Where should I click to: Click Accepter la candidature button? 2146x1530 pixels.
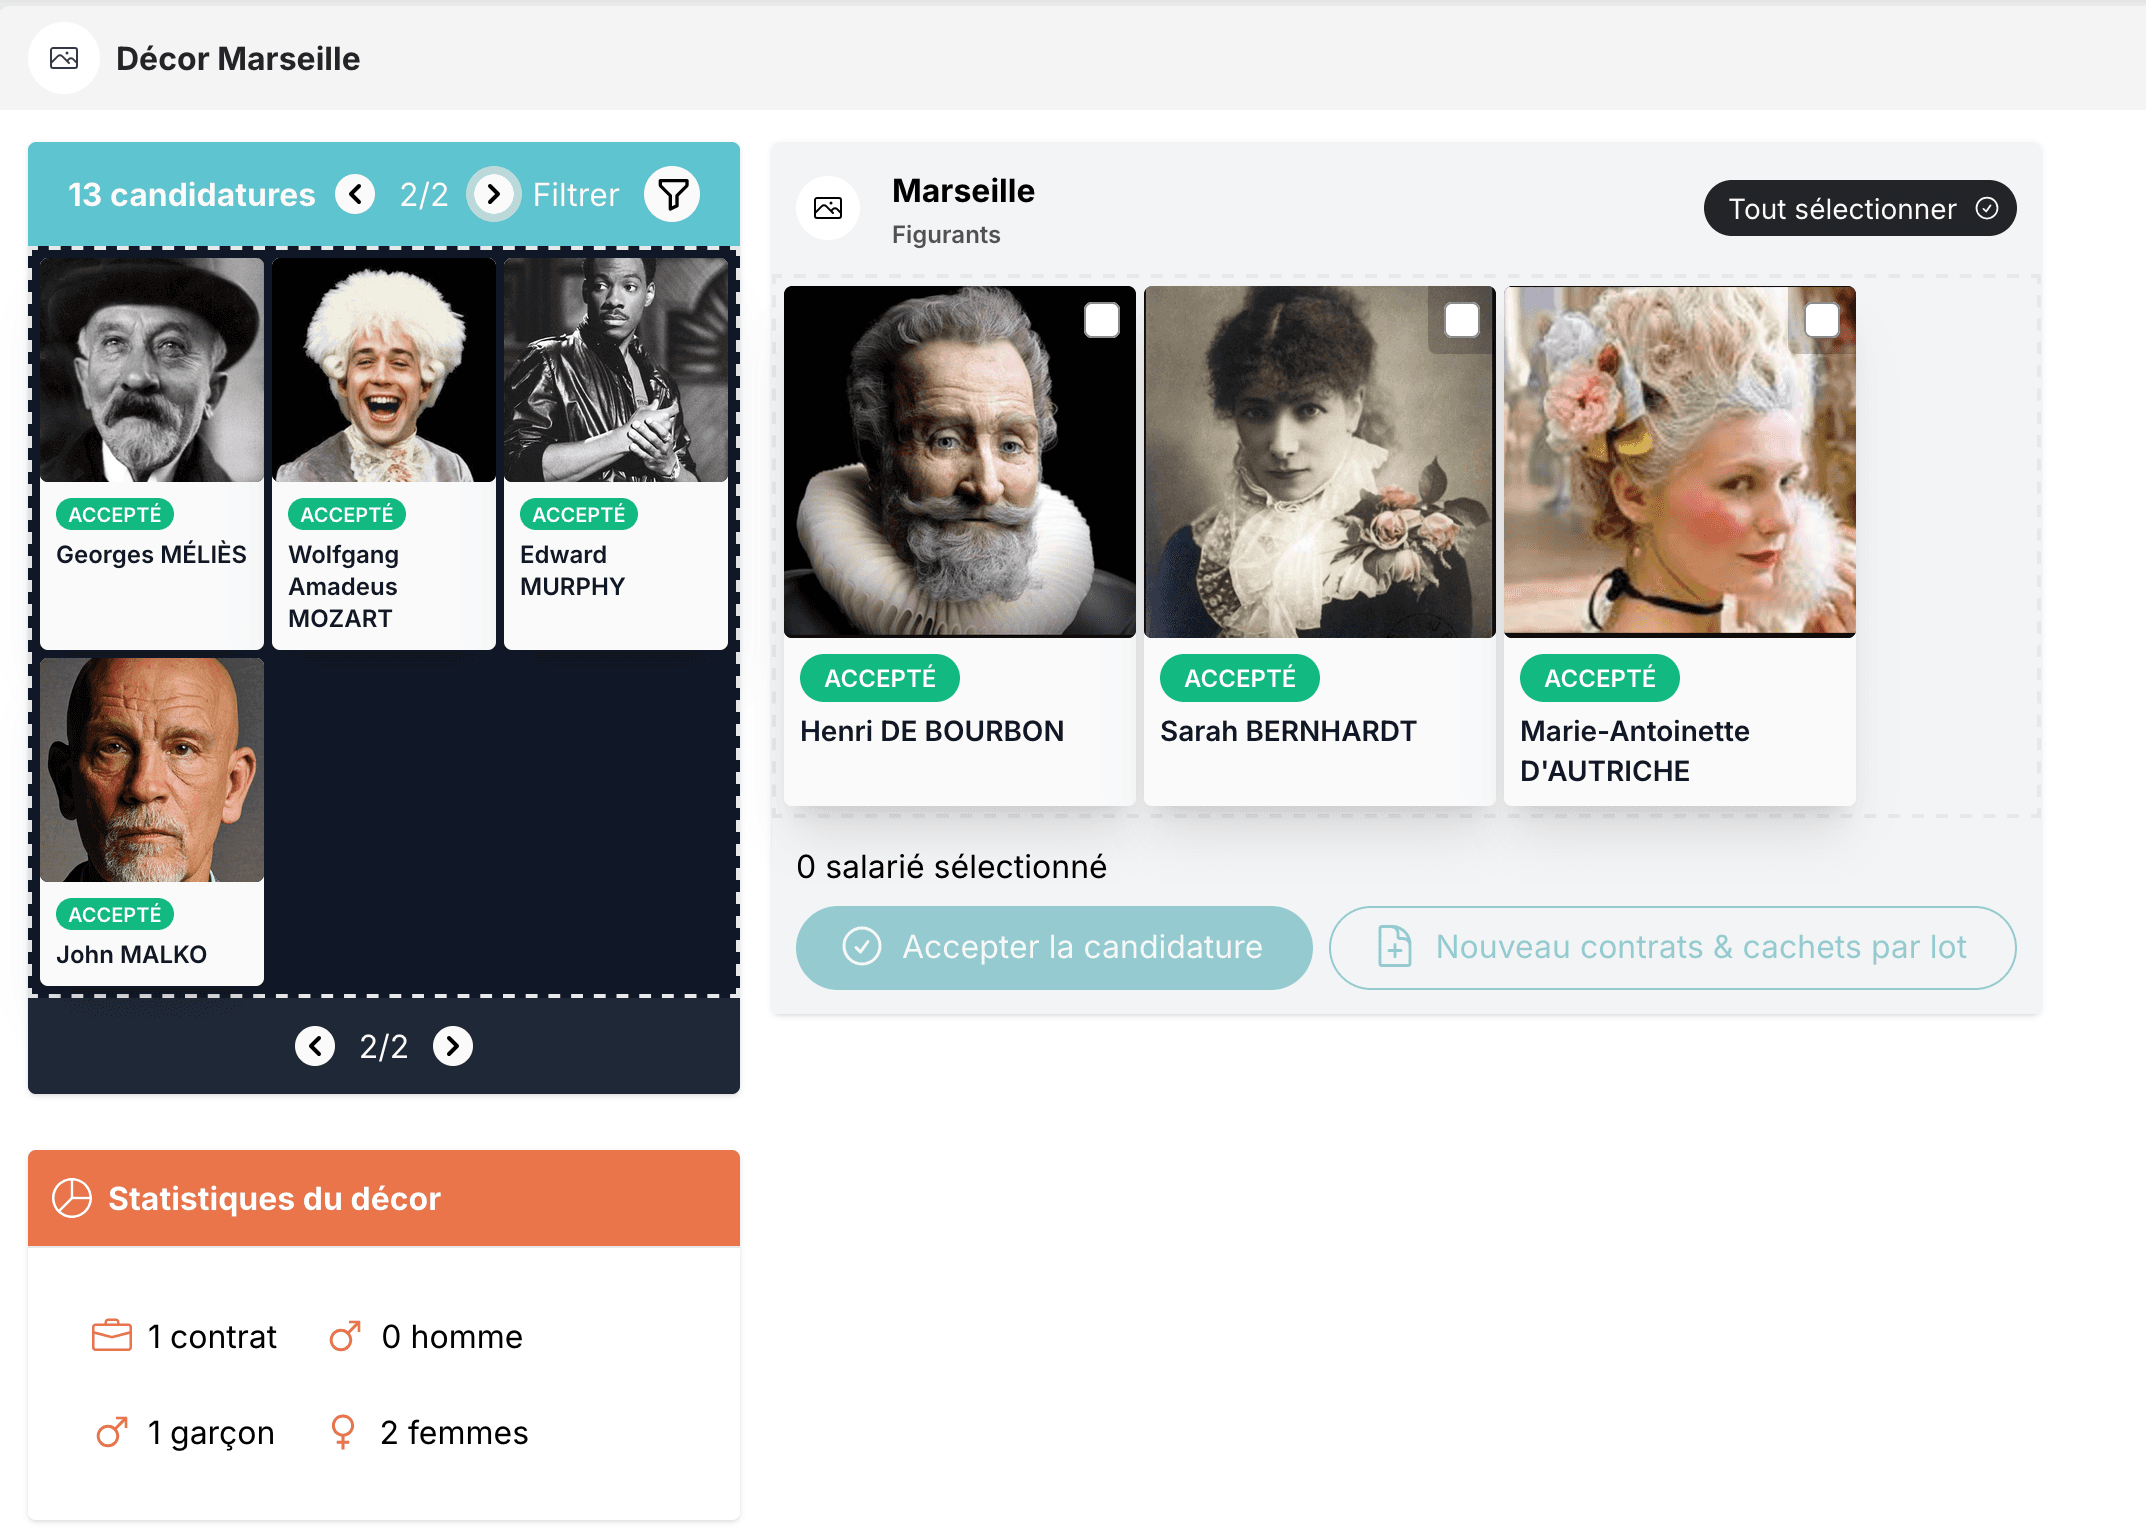tap(1054, 947)
